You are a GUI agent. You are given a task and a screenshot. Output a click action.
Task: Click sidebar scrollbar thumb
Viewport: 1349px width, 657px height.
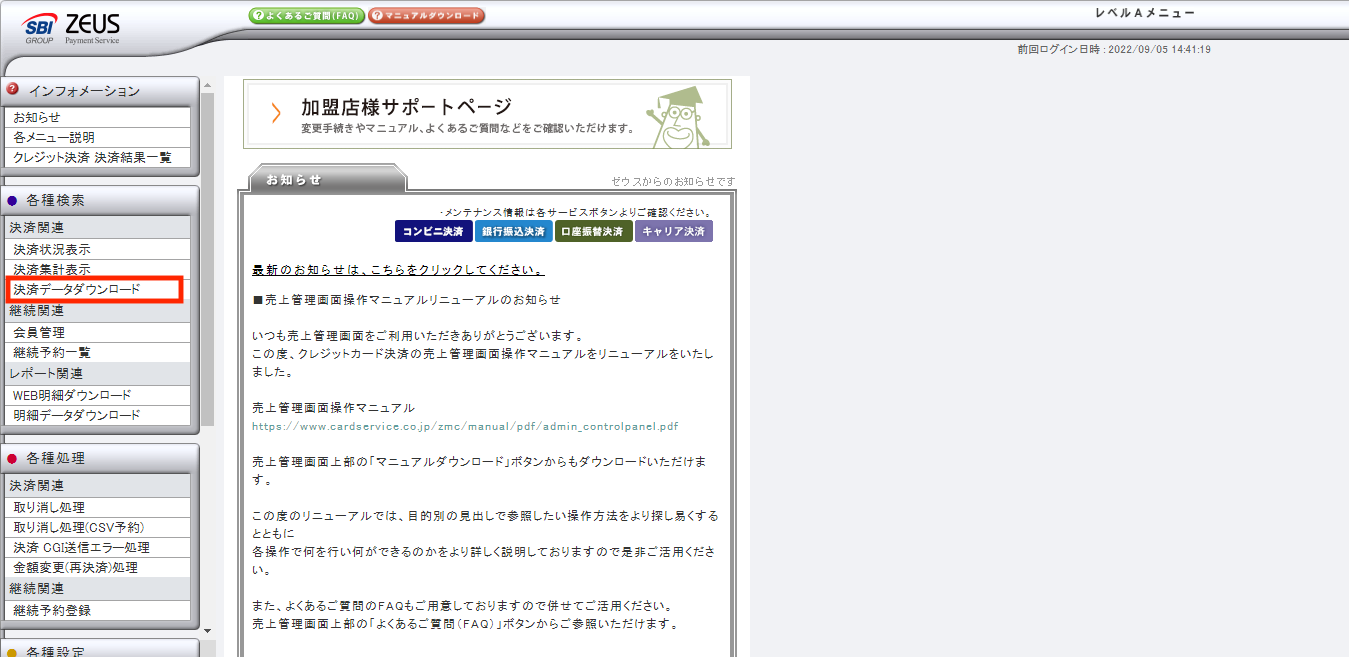point(208,260)
